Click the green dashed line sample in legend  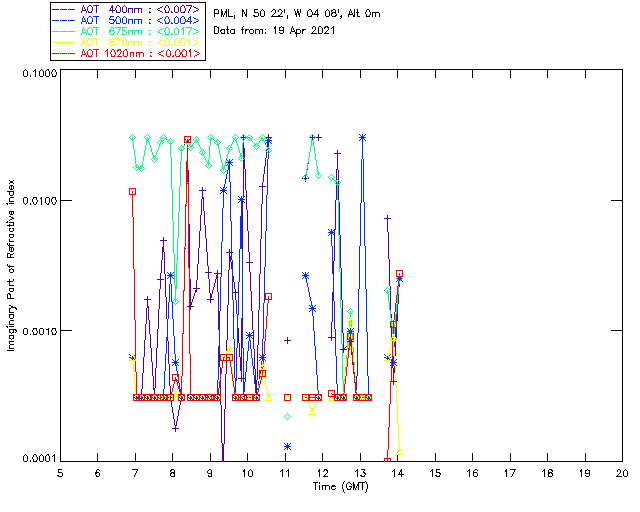click(64, 31)
